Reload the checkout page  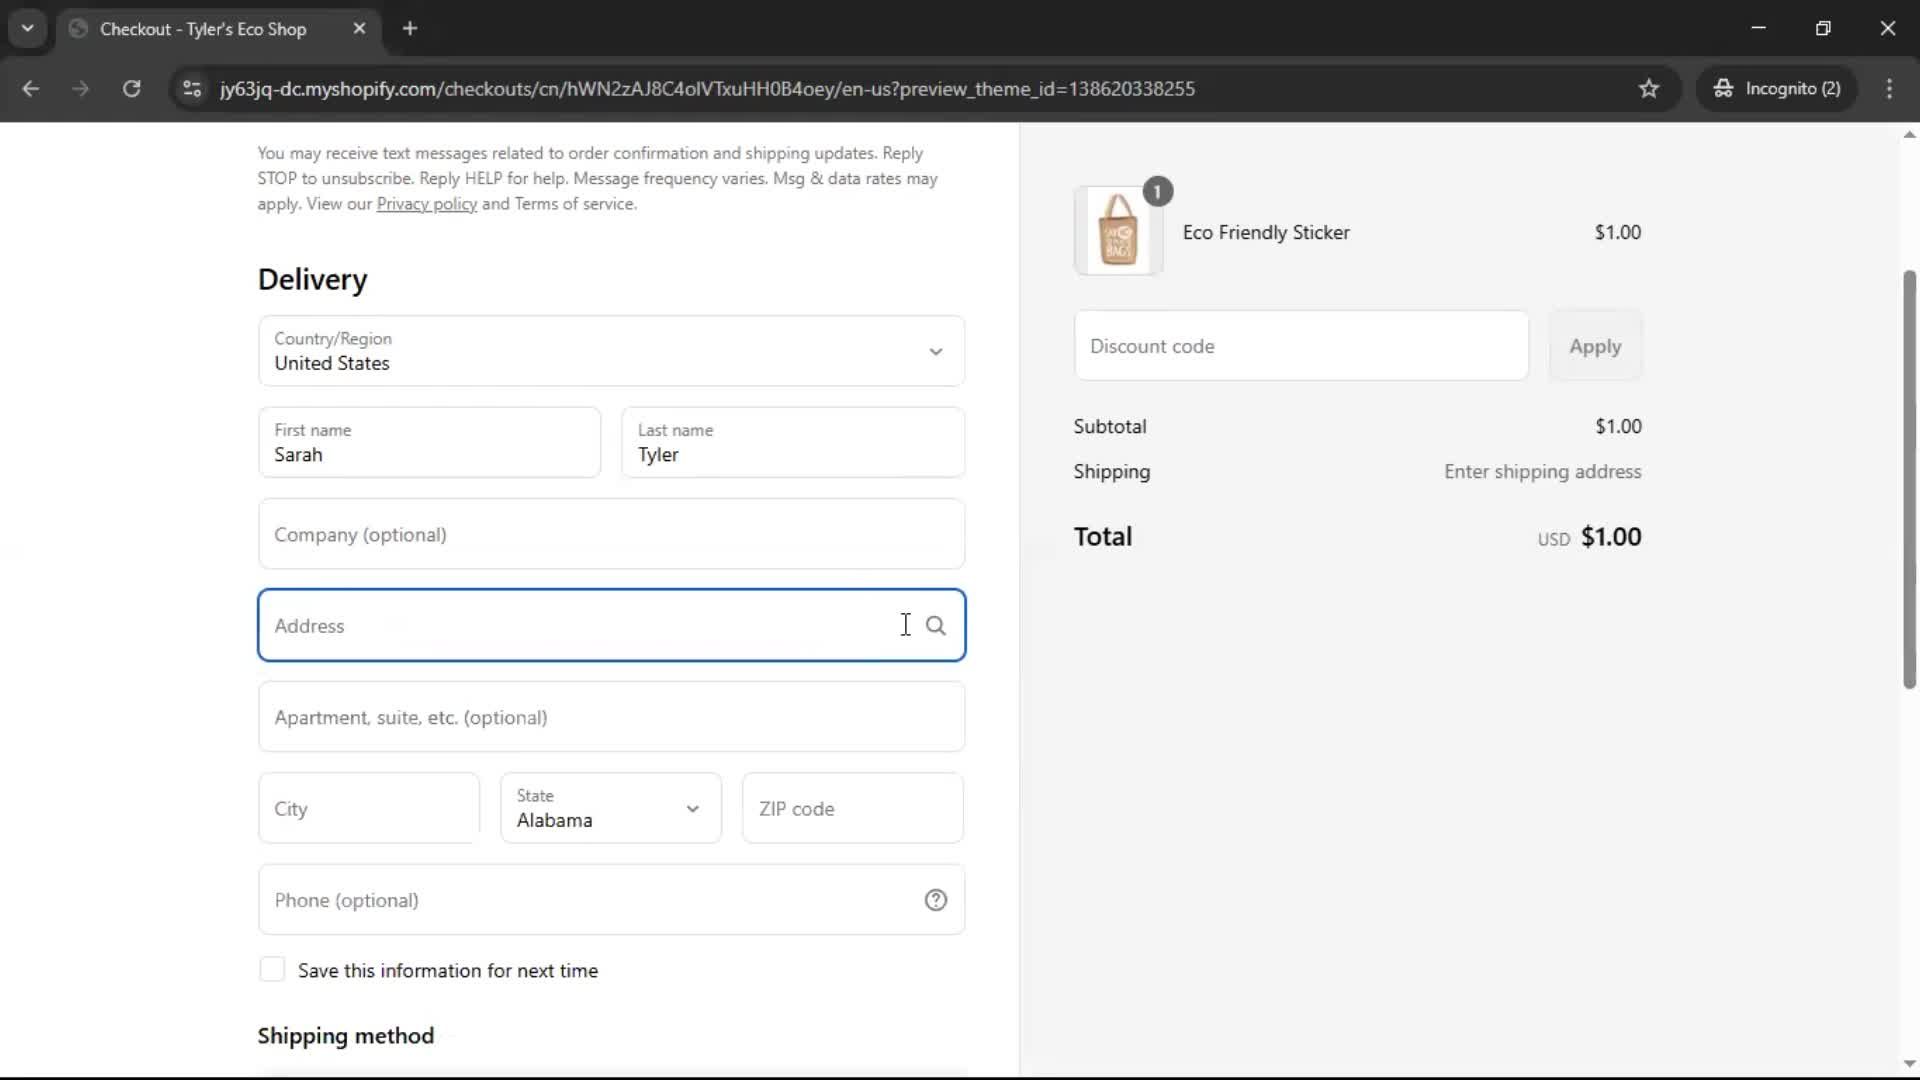click(131, 89)
